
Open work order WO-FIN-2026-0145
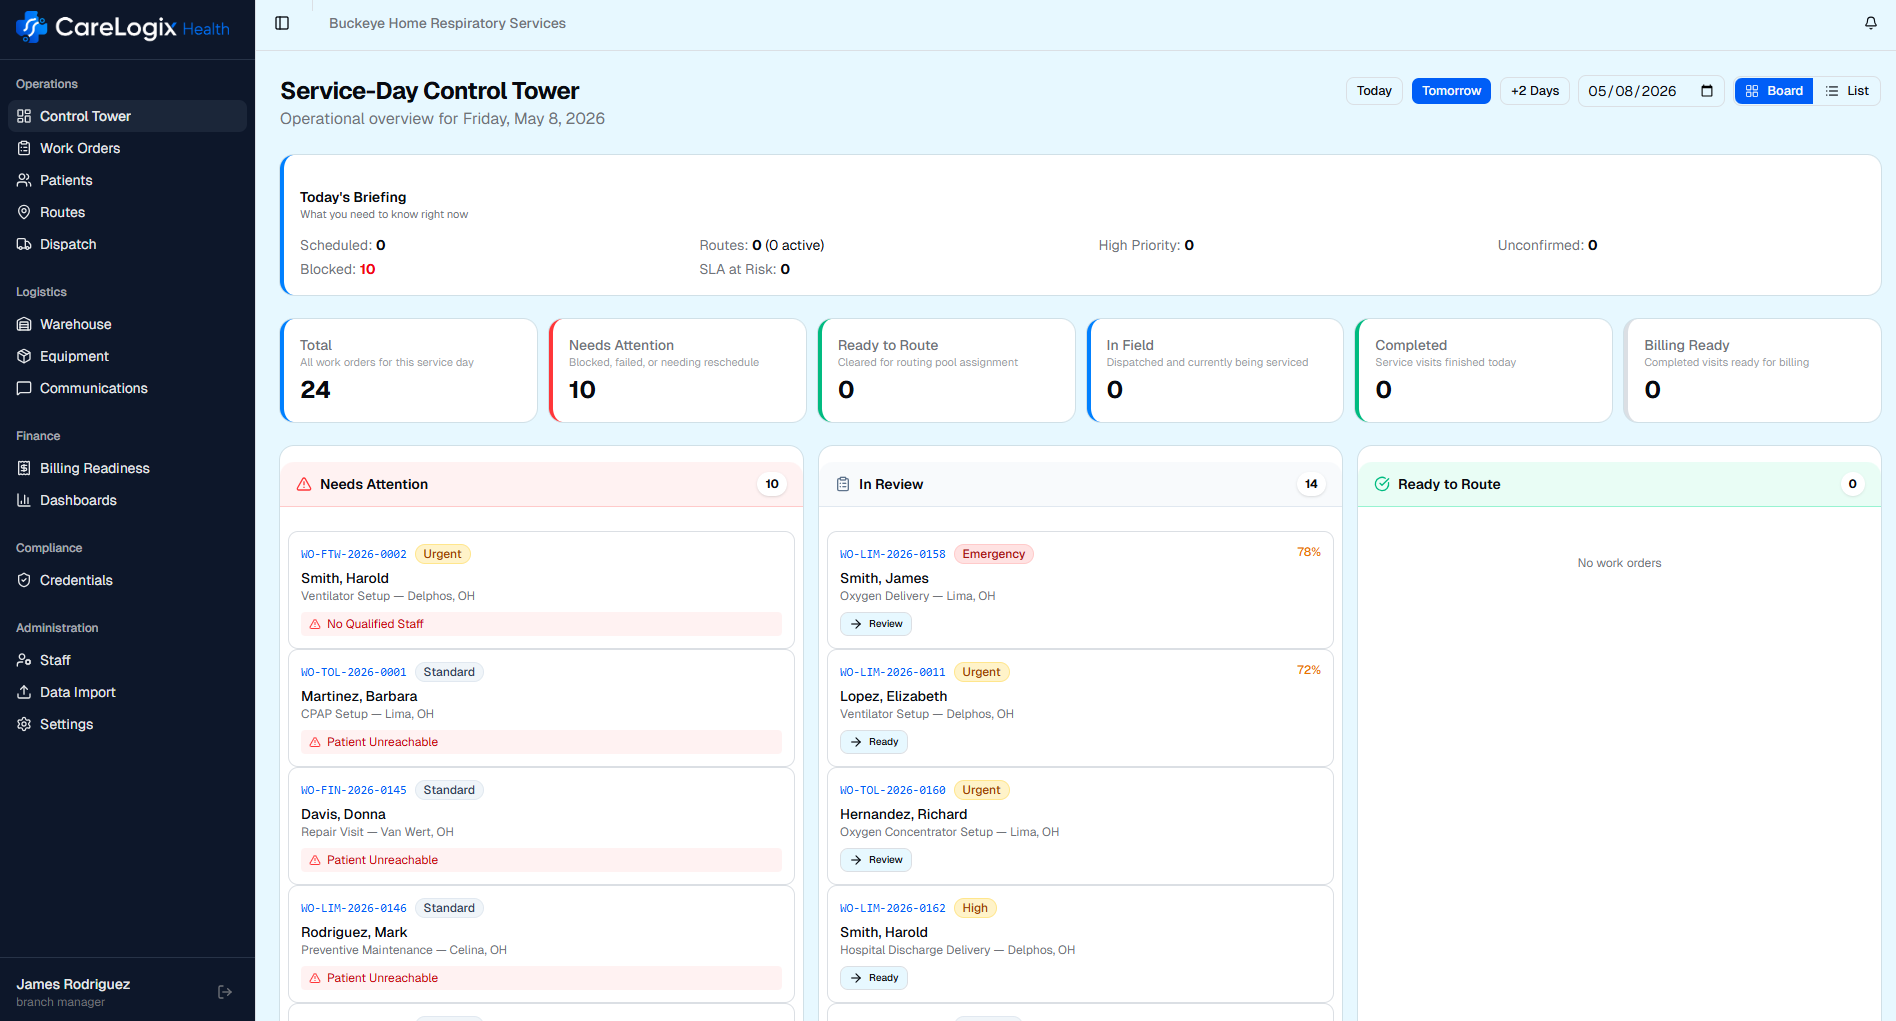(x=354, y=790)
